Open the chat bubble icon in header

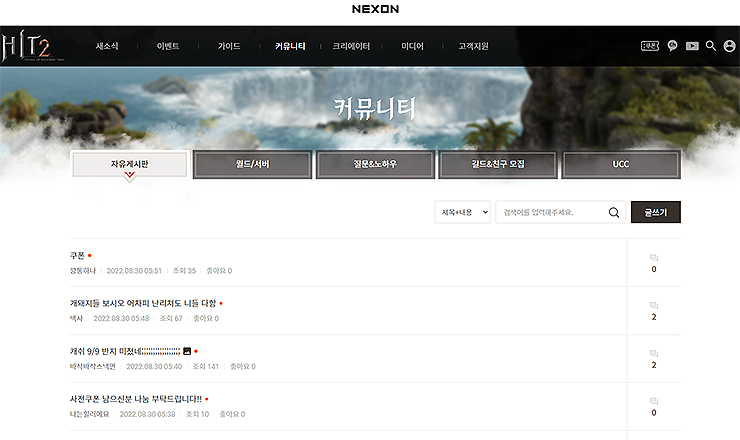pyautogui.click(x=673, y=46)
